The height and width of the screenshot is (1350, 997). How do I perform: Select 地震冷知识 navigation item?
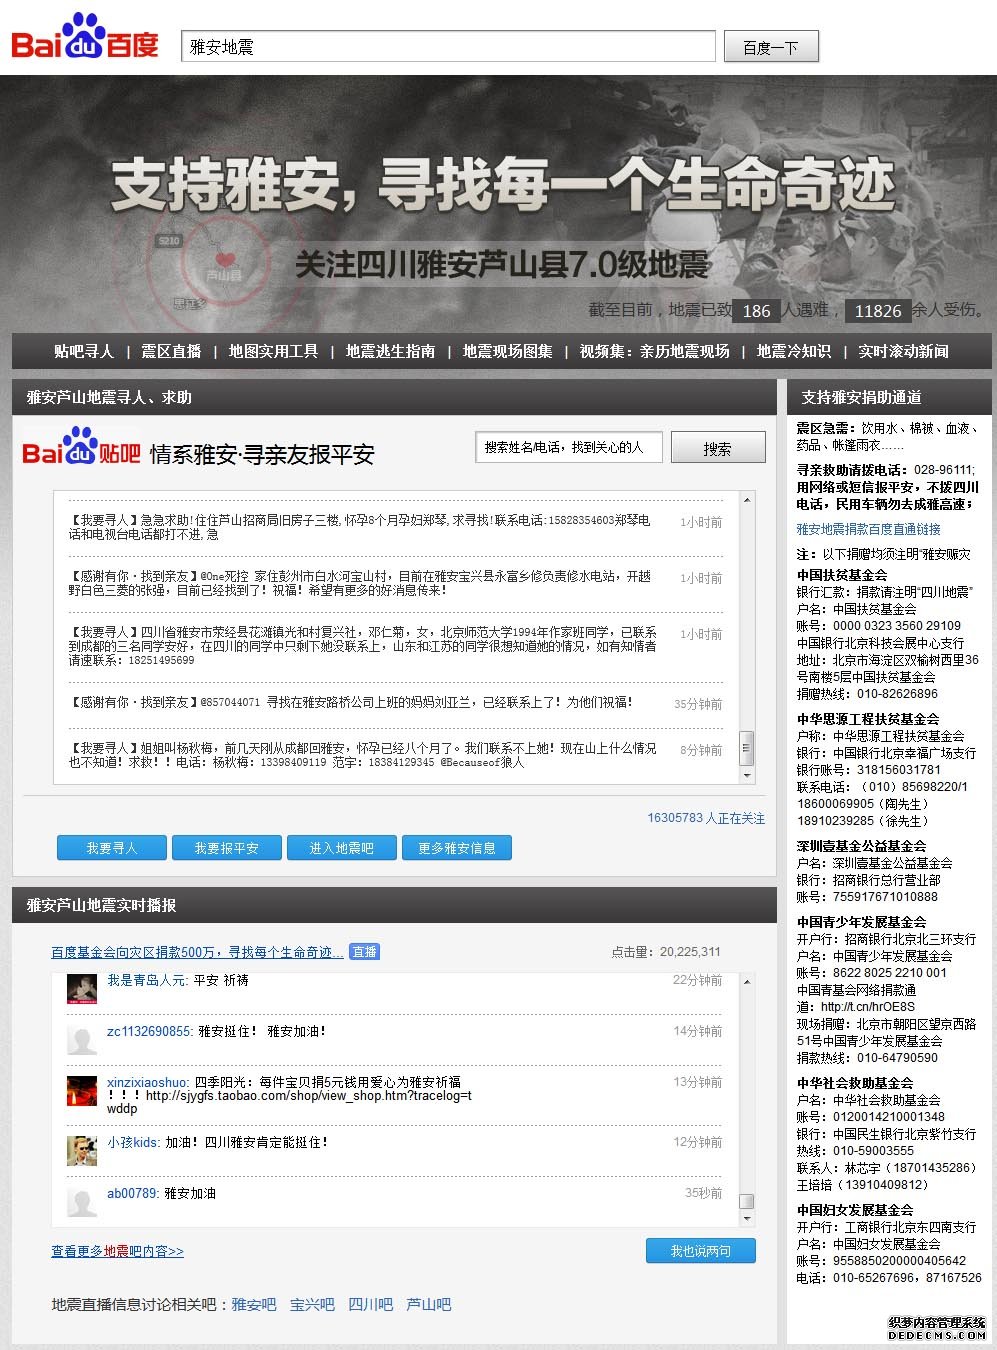point(794,351)
